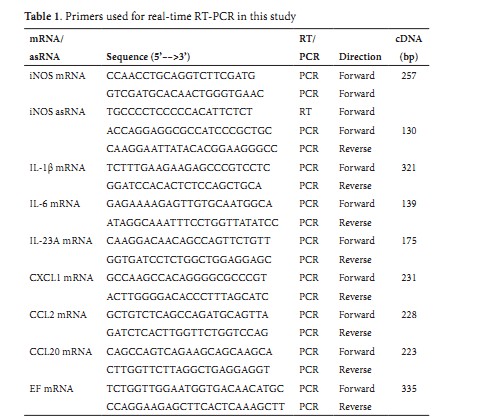Select the IL-23A mRNA row label

click(61, 241)
